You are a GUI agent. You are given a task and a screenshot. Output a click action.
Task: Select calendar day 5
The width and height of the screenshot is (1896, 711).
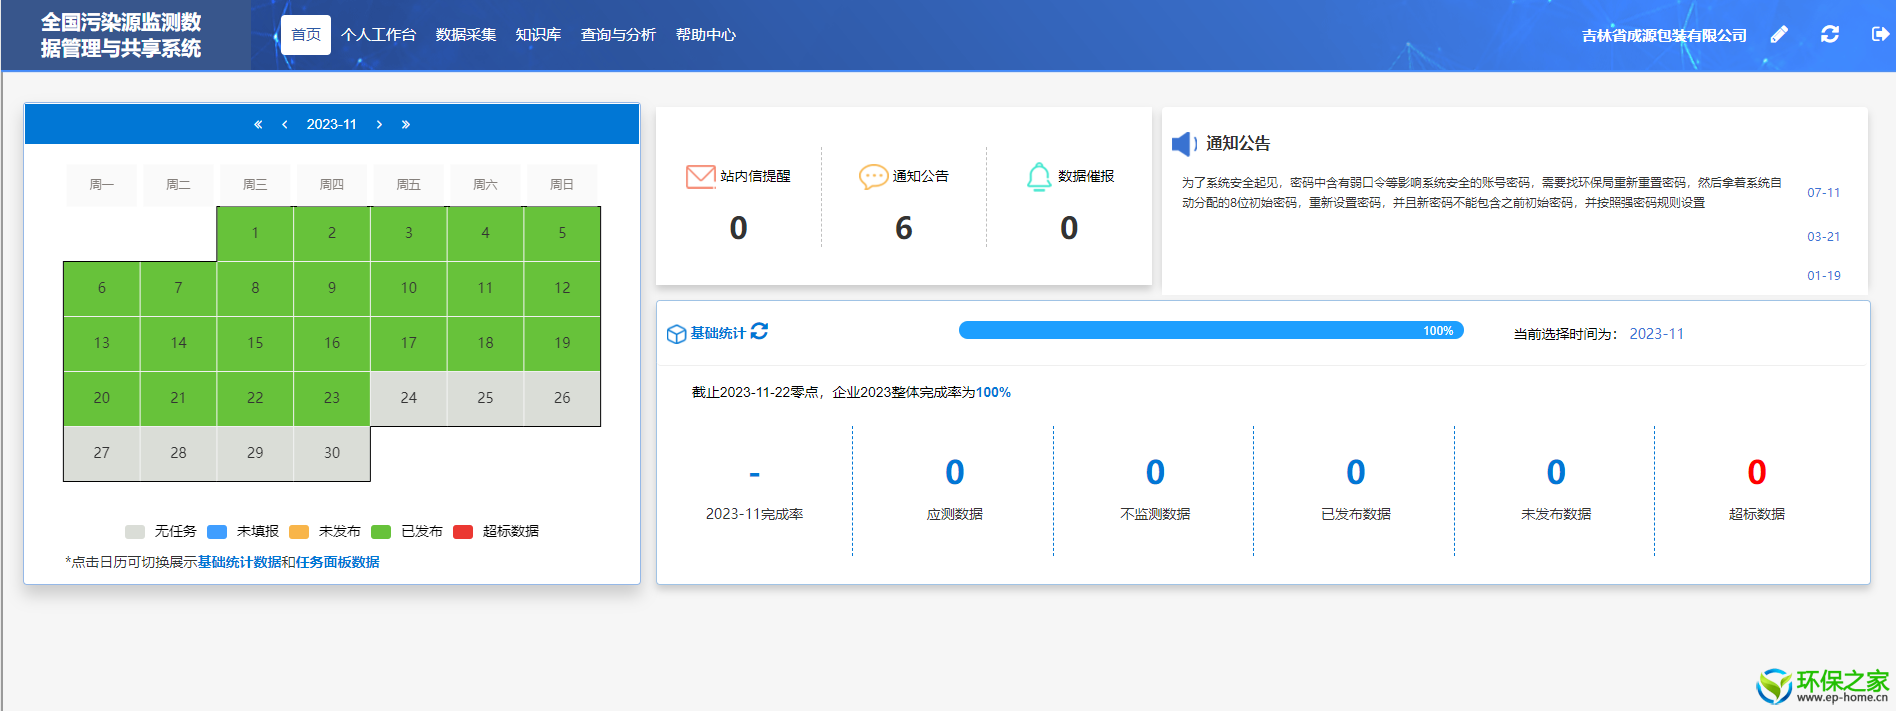(x=562, y=234)
